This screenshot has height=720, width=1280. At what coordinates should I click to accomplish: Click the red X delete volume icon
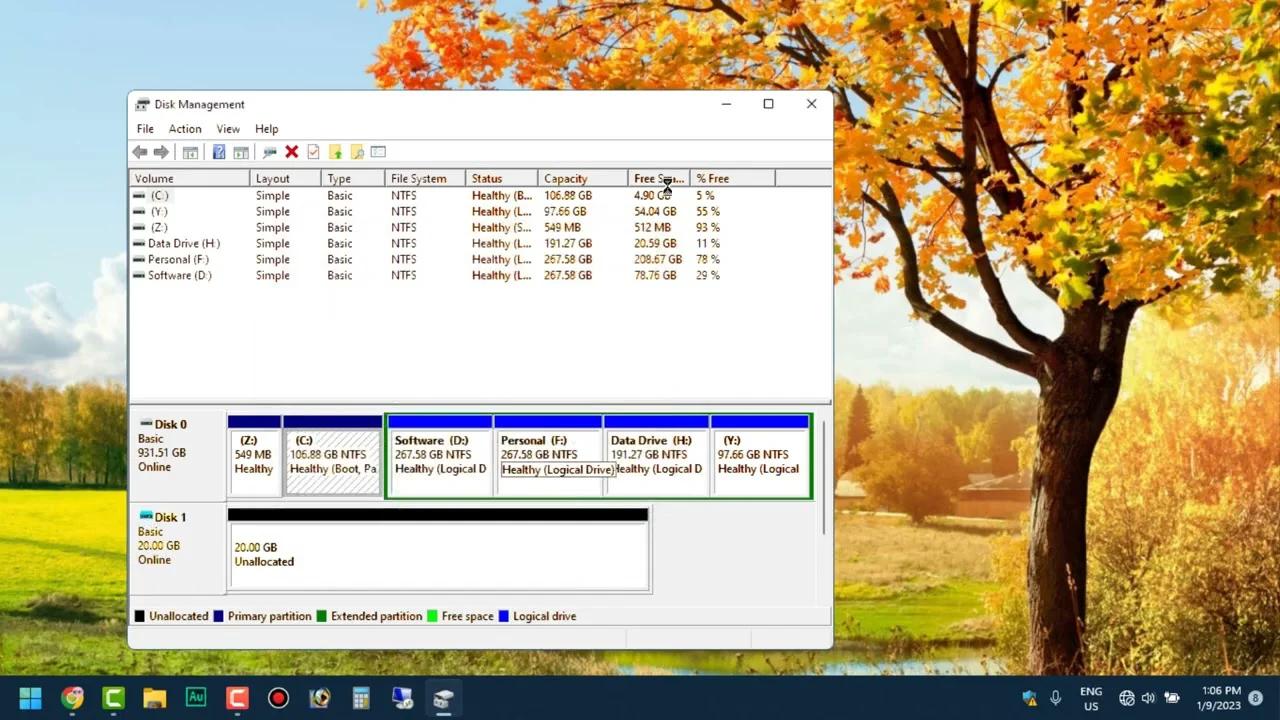[291, 151]
